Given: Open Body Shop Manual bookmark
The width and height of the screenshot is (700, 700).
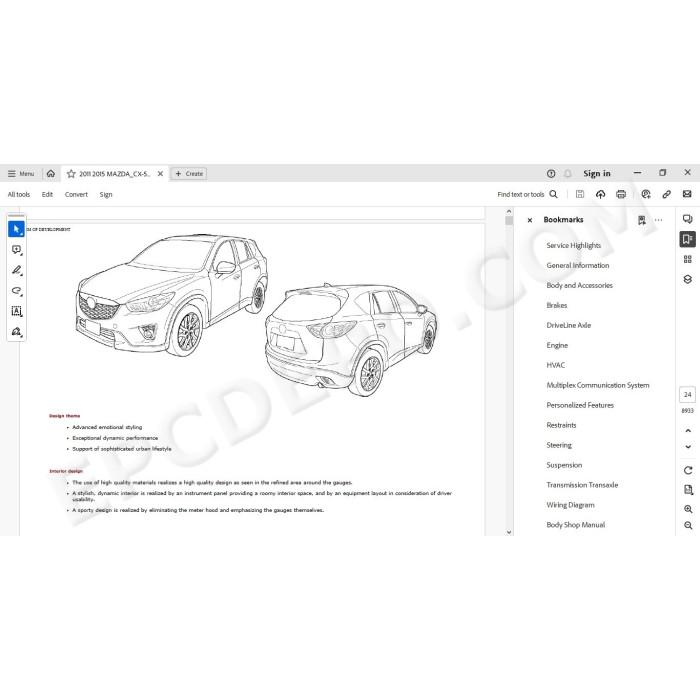Looking at the screenshot, I should click(x=575, y=525).
